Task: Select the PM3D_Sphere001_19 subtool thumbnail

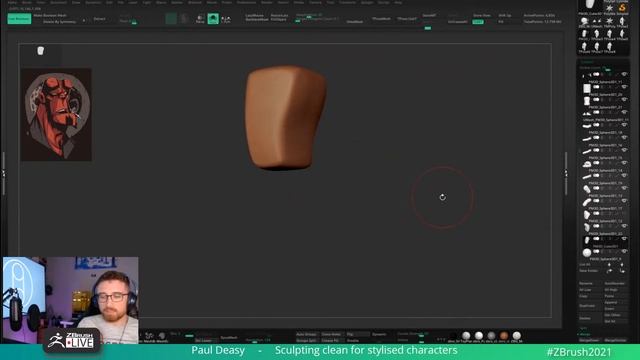Action: coord(587,176)
